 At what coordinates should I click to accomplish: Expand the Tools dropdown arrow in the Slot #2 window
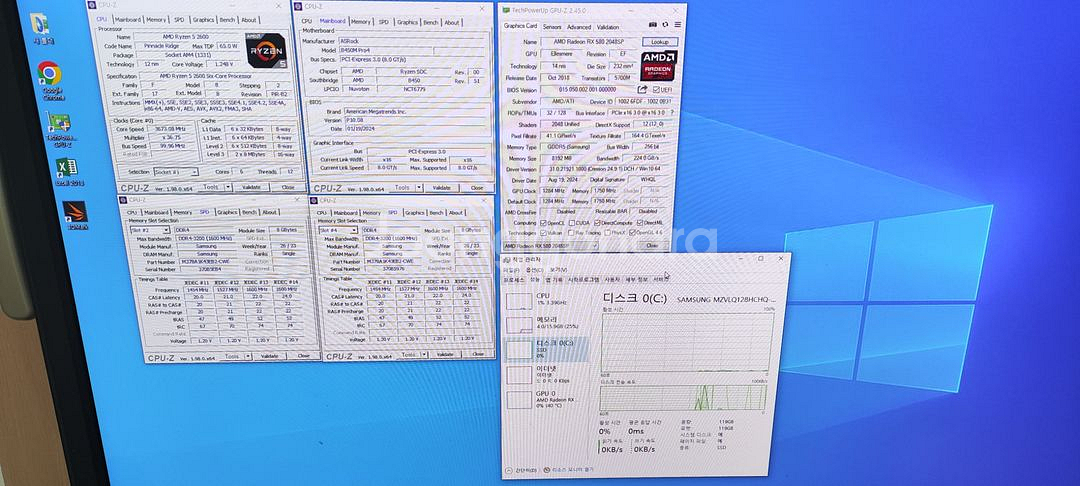[x=249, y=356]
